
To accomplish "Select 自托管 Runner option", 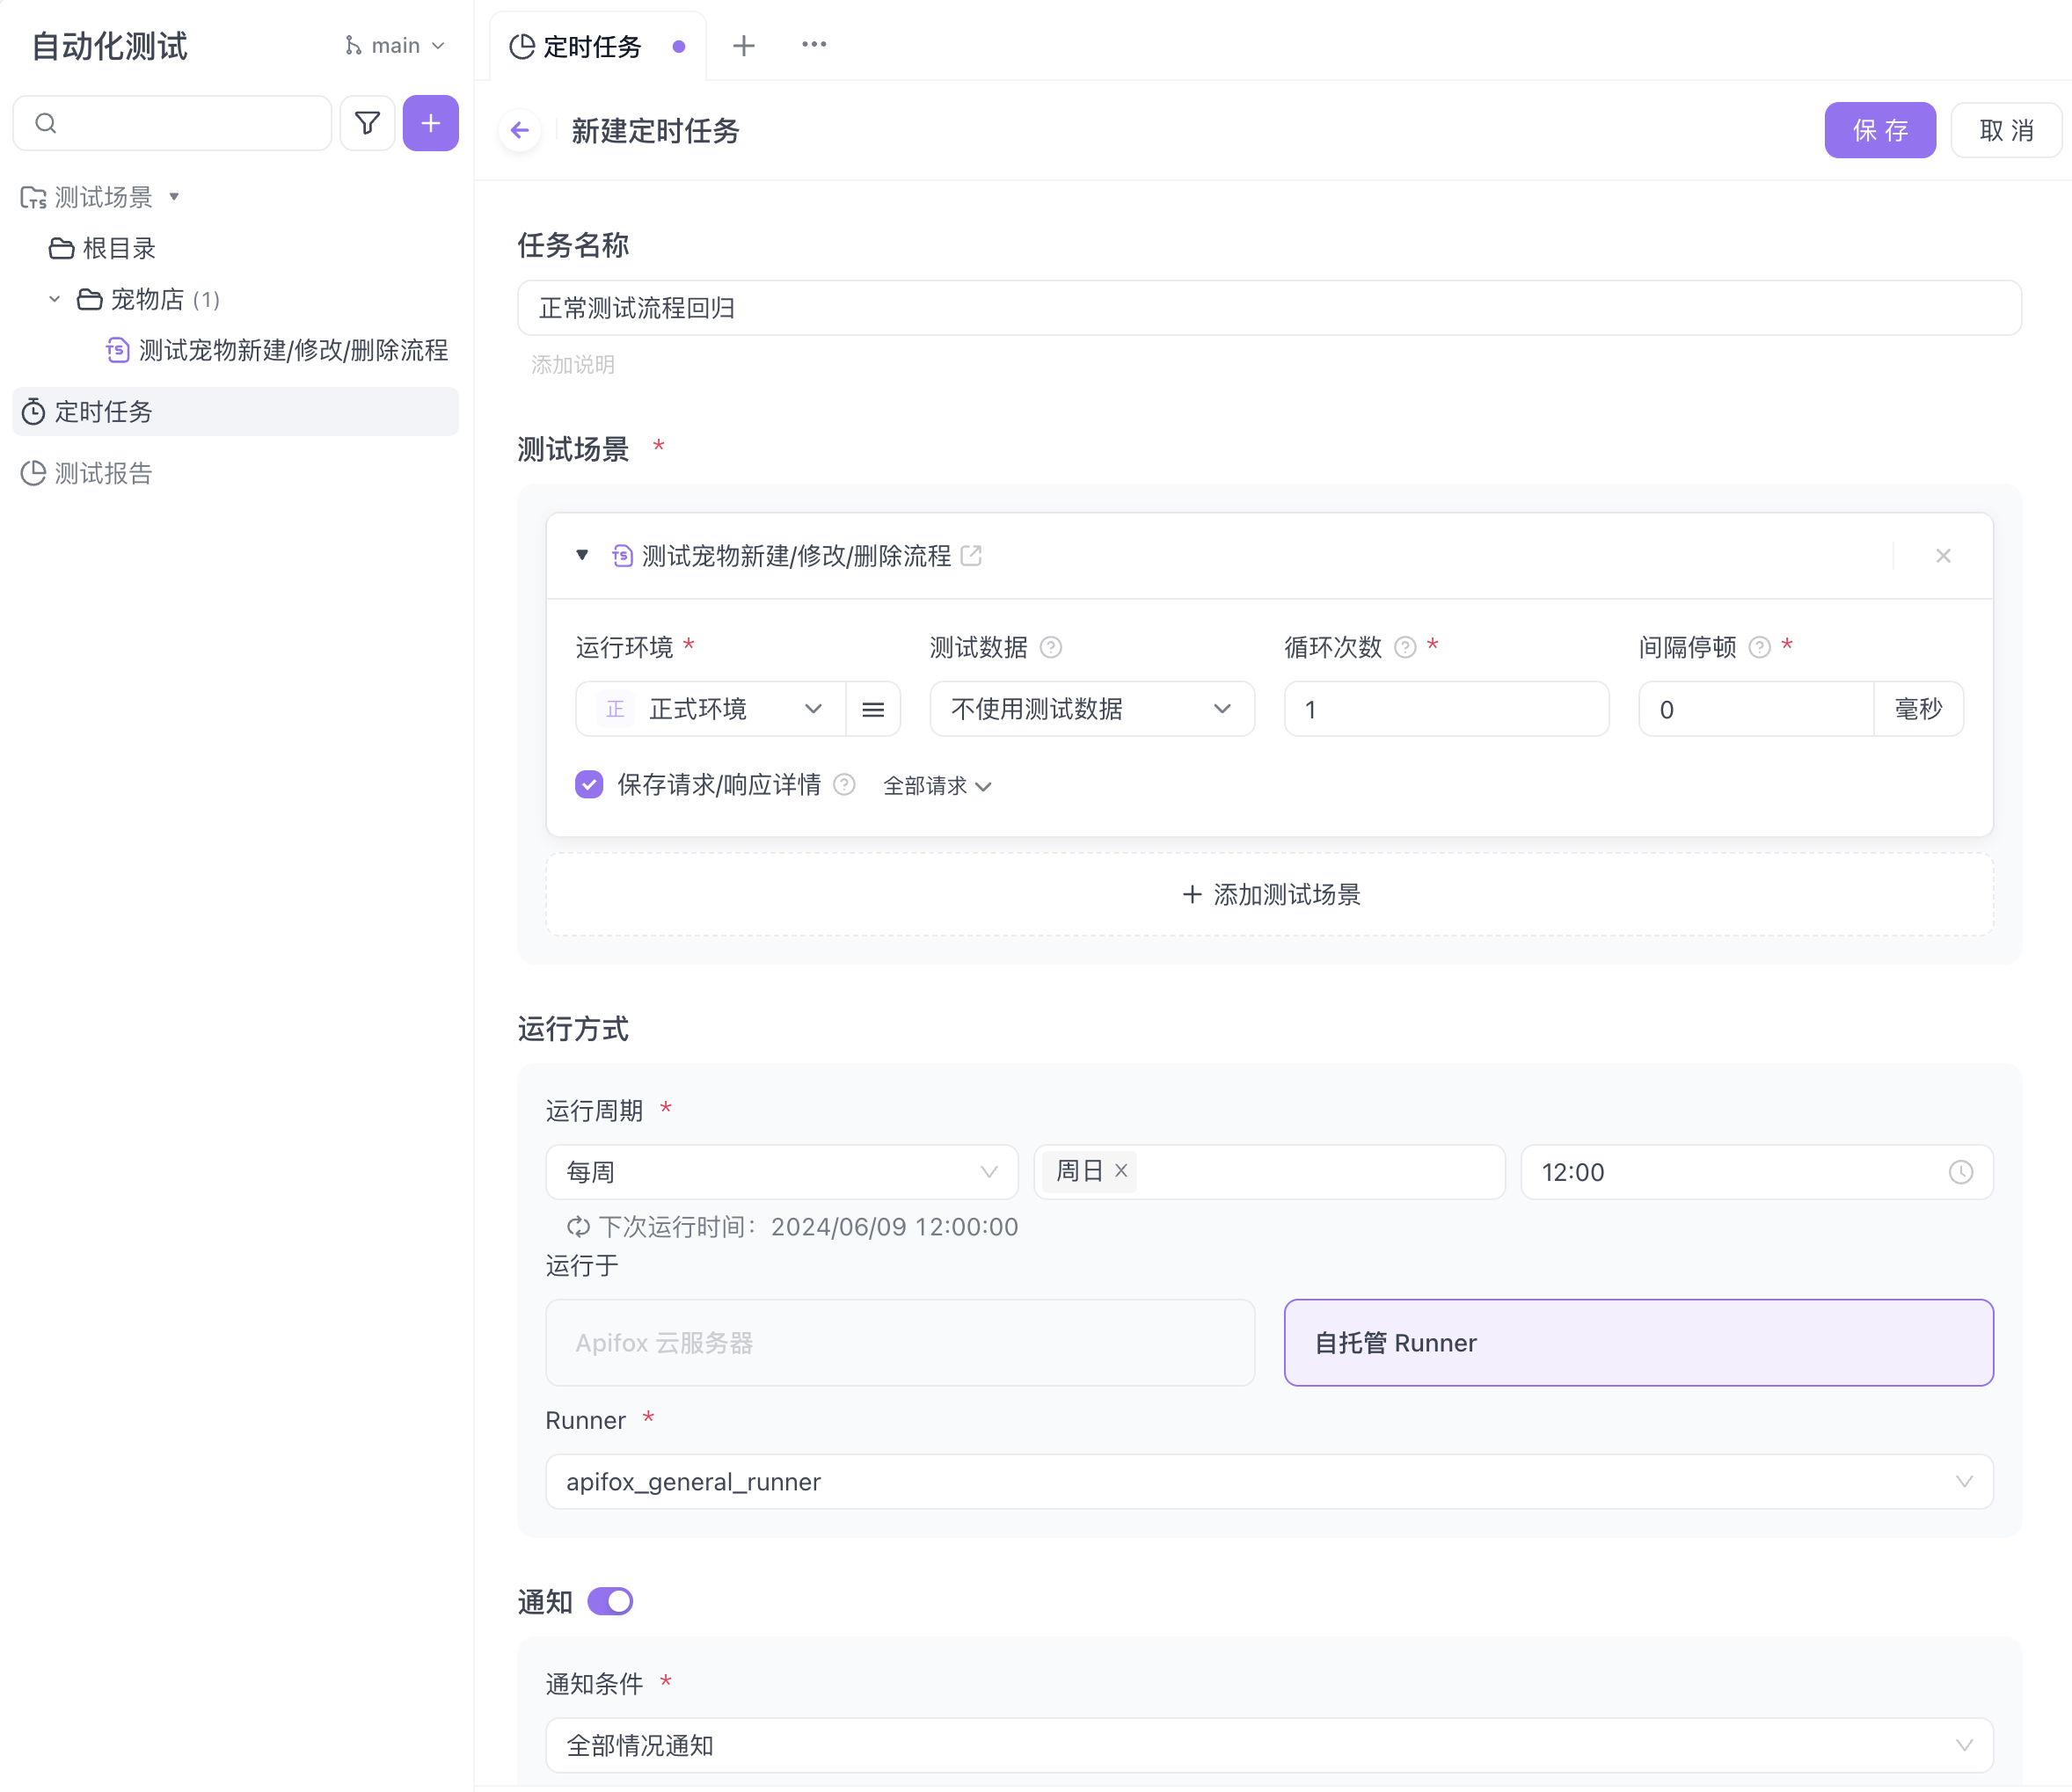I will click(x=1638, y=1342).
